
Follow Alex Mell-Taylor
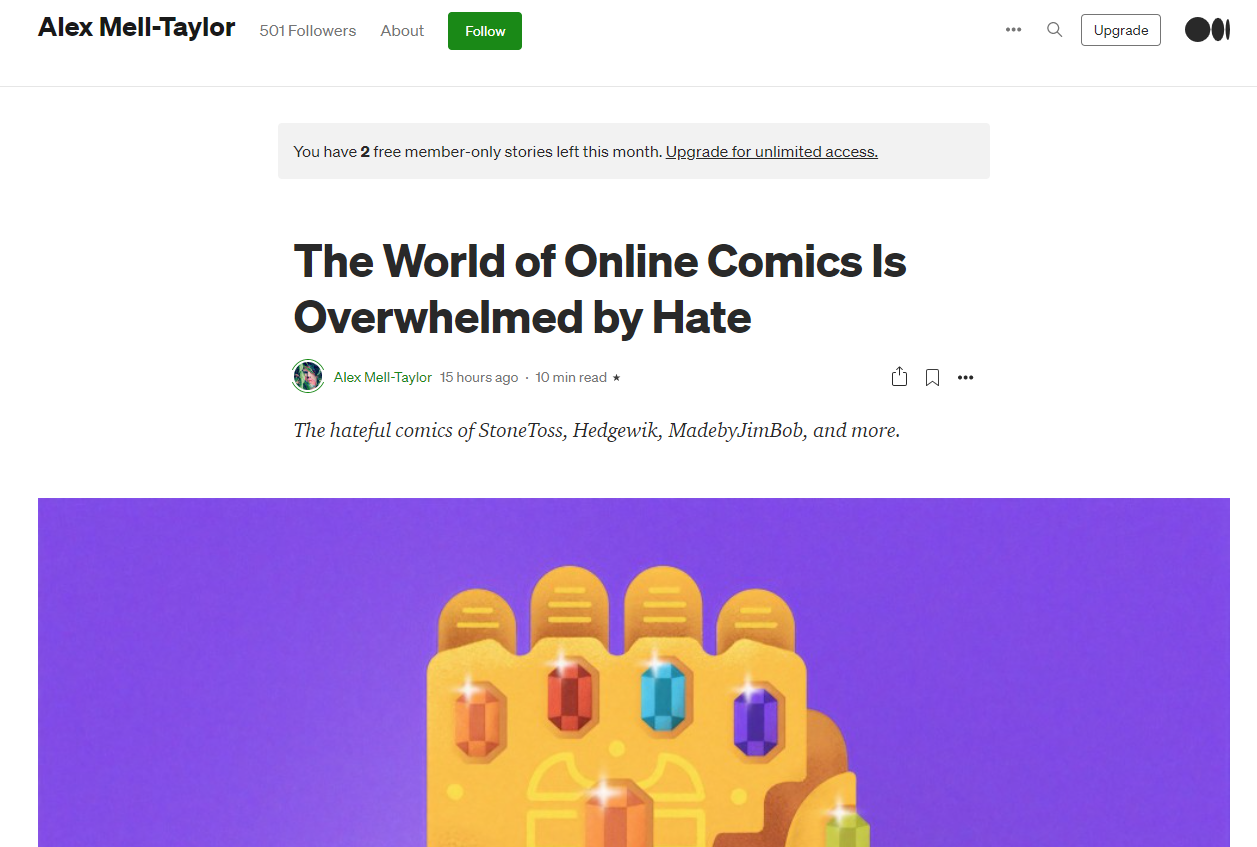click(485, 31)
